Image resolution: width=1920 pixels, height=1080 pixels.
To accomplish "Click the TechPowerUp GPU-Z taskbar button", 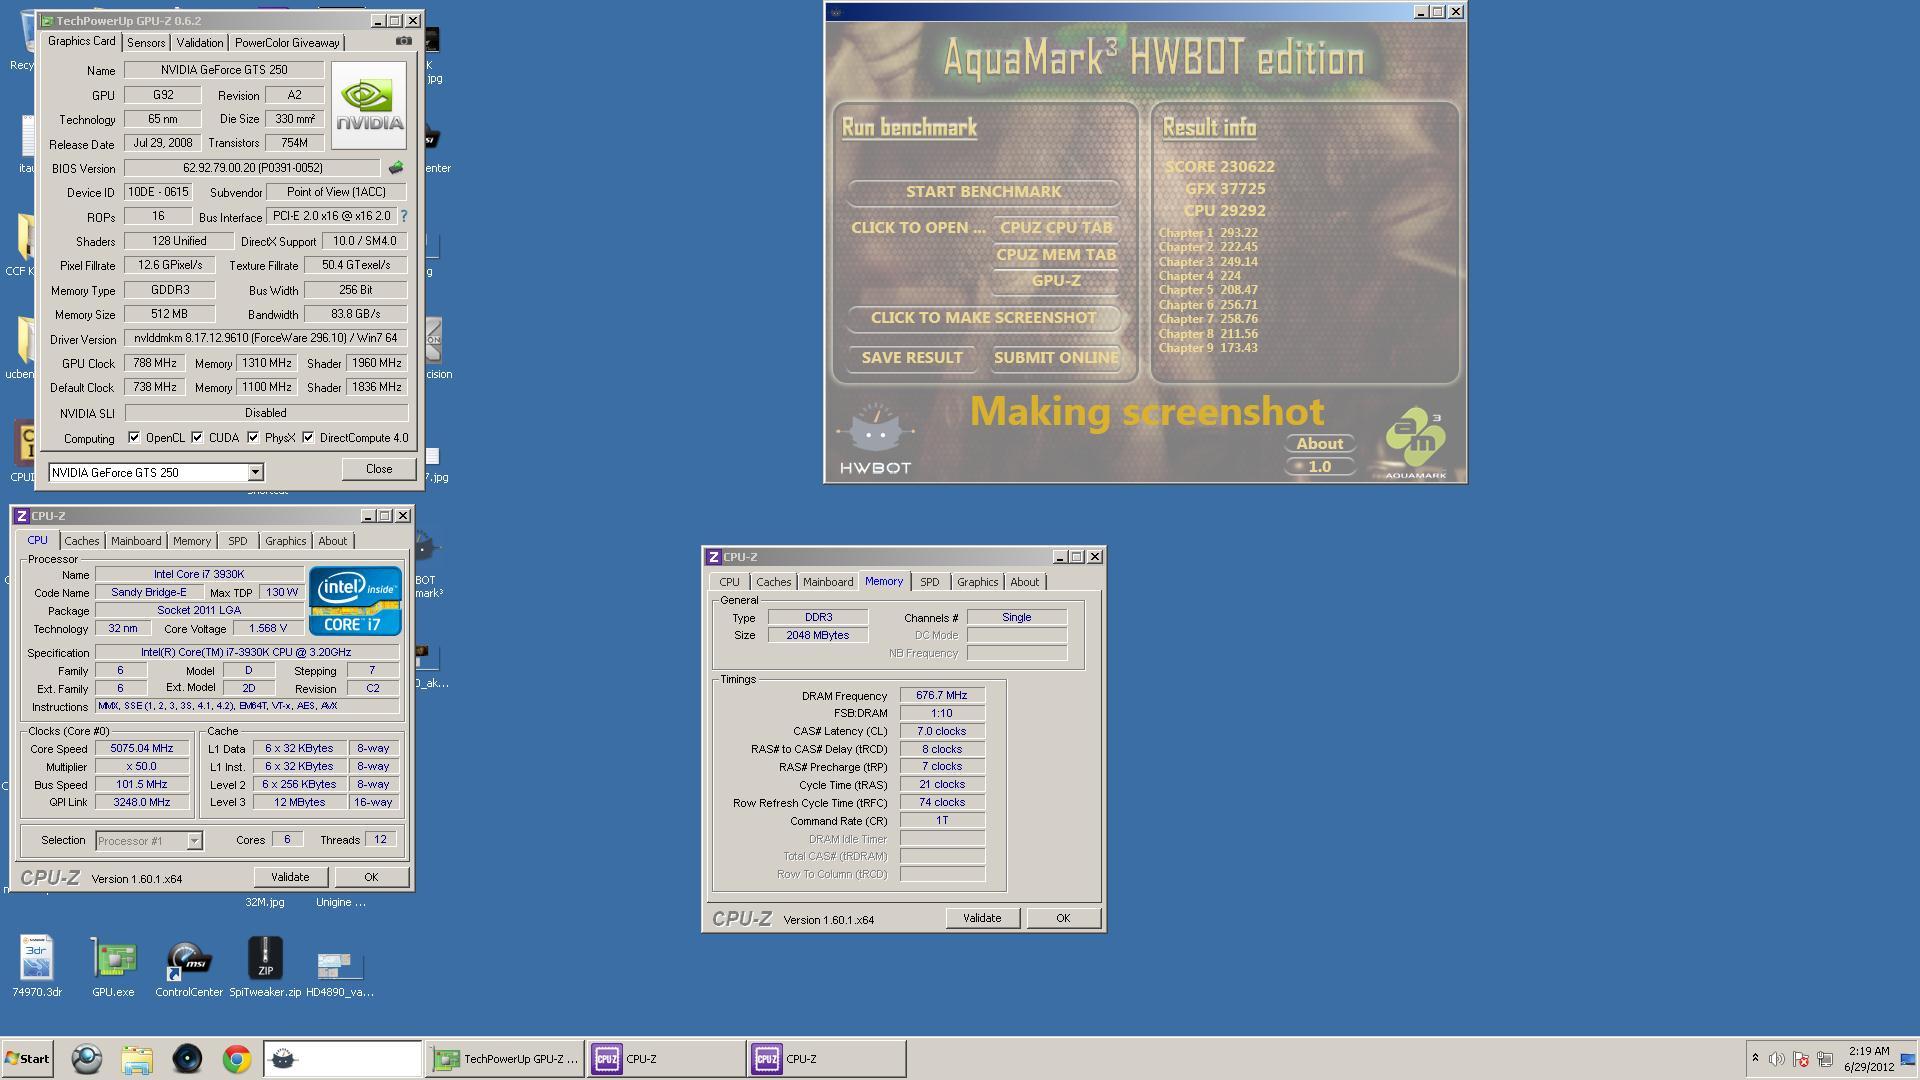I will click(x=506, y=1059).
